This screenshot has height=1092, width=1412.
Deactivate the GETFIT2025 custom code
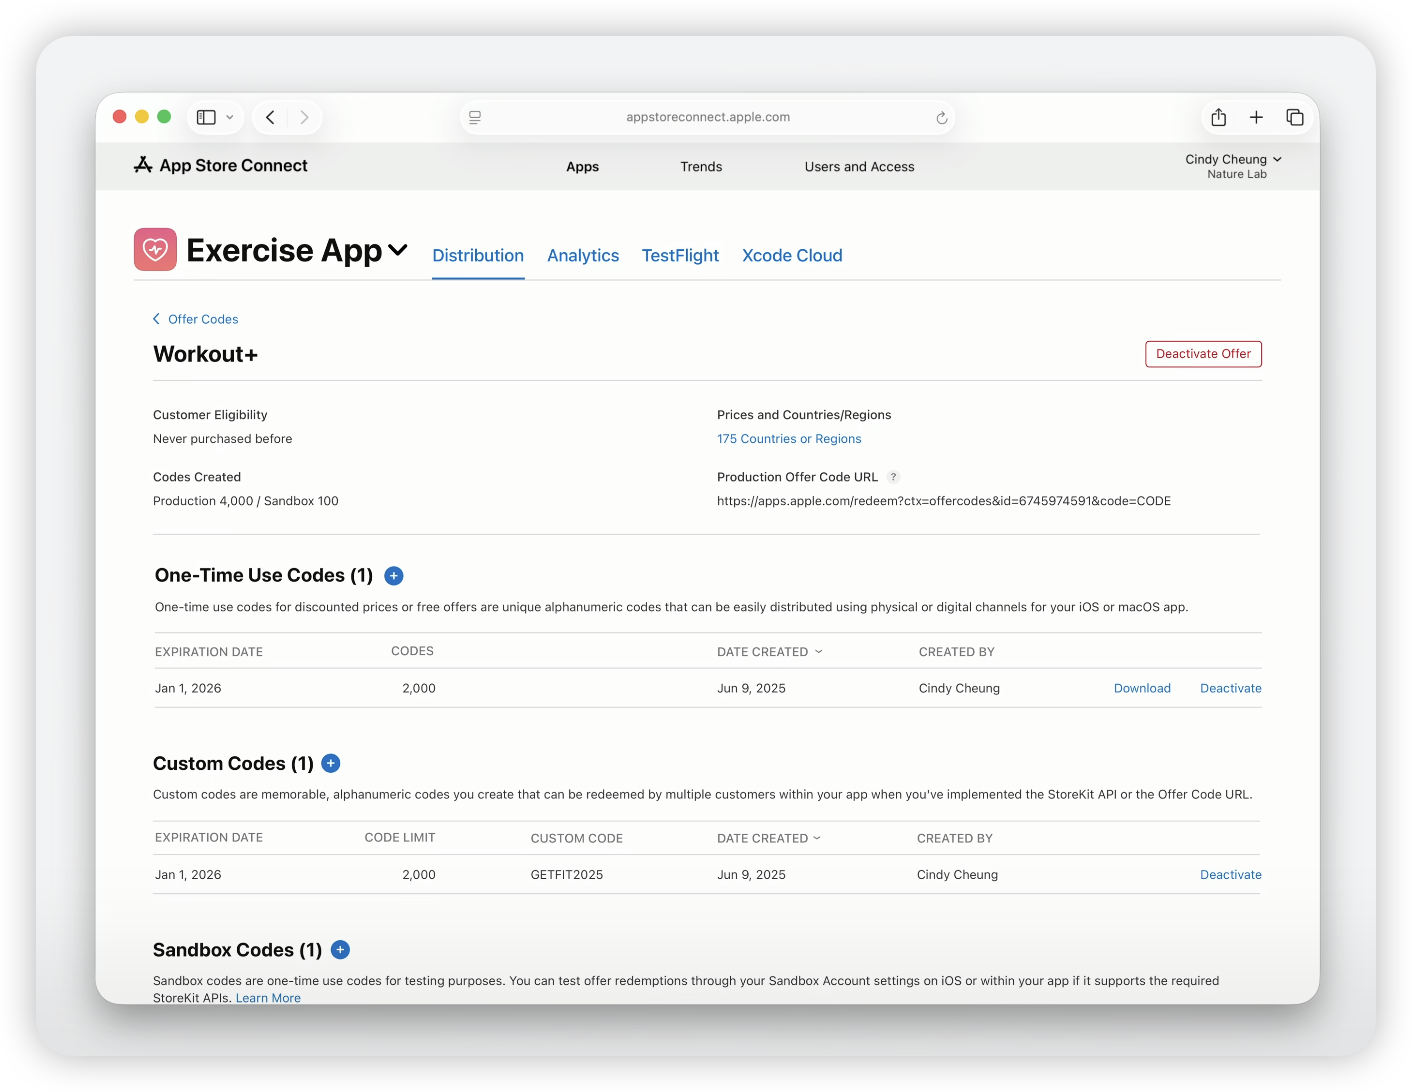click(1231, 875)
